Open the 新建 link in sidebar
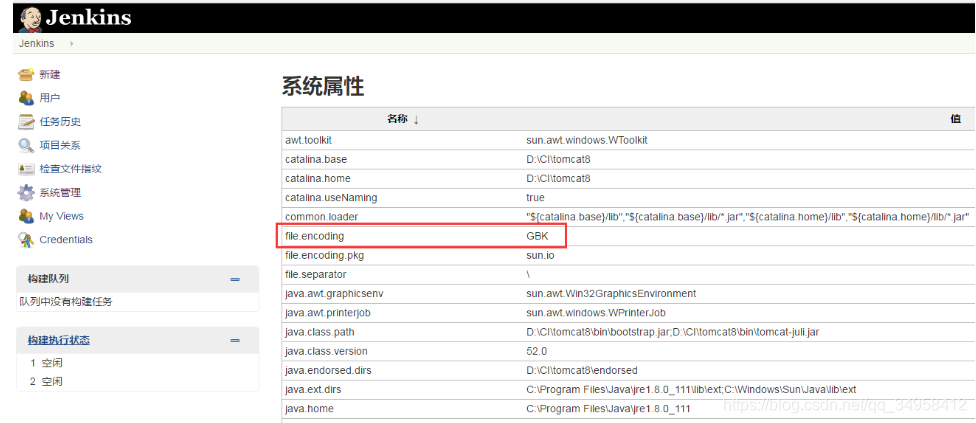This screenshot has height=423, width=976. pos(50,75)
